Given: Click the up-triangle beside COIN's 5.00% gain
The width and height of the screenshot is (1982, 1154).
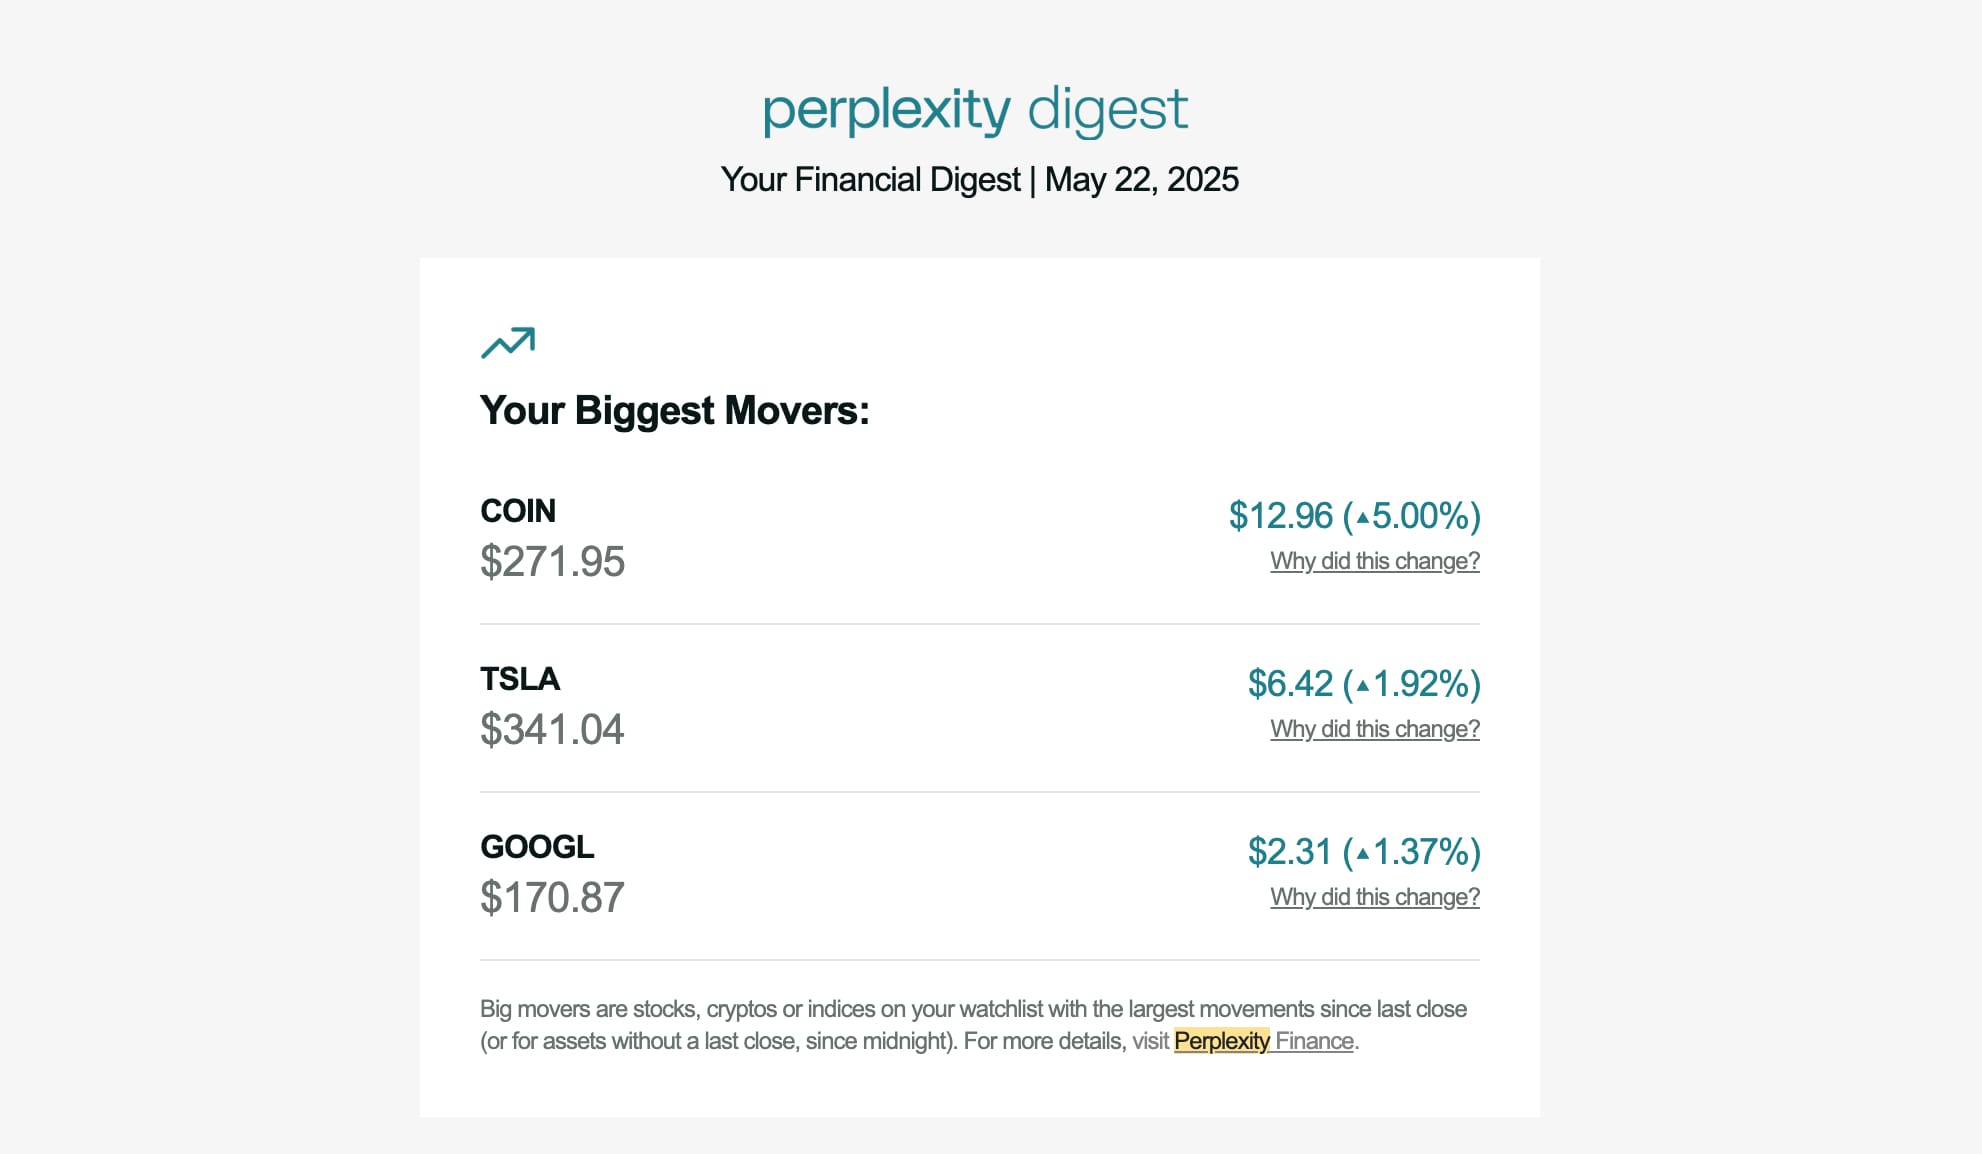Looking at the screenshot, I should coord(1361,517).
